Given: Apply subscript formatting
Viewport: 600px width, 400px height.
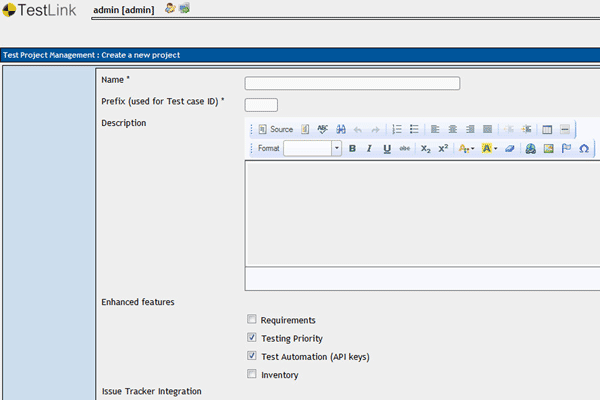Looking at the screenshot, I should pyautogui.click(x=426, y=149).
